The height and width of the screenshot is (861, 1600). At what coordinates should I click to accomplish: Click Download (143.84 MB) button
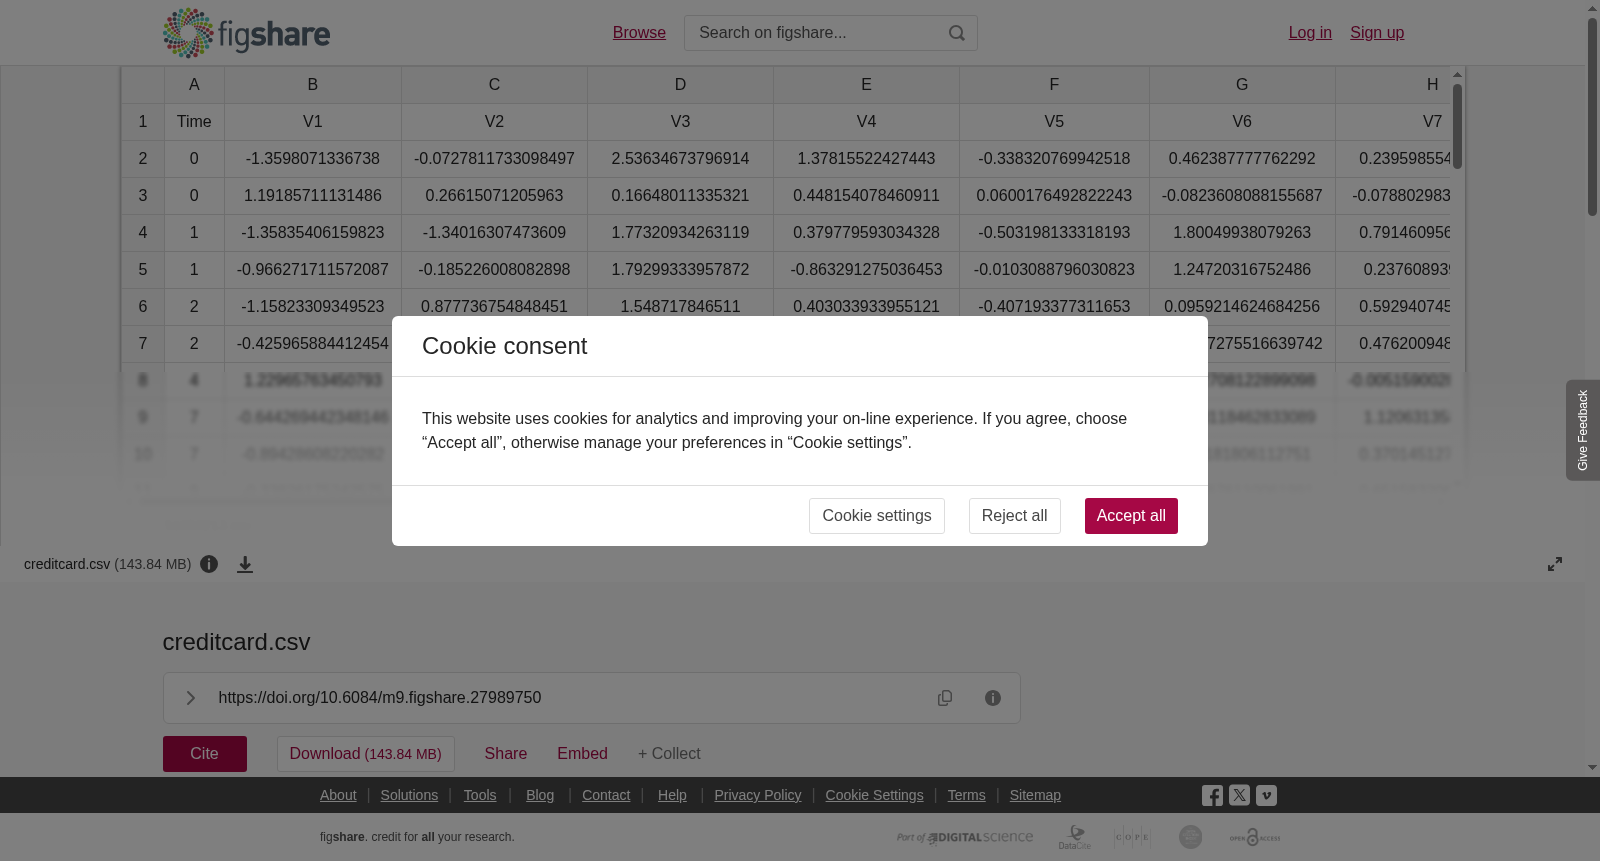click(x=366, y=754)
